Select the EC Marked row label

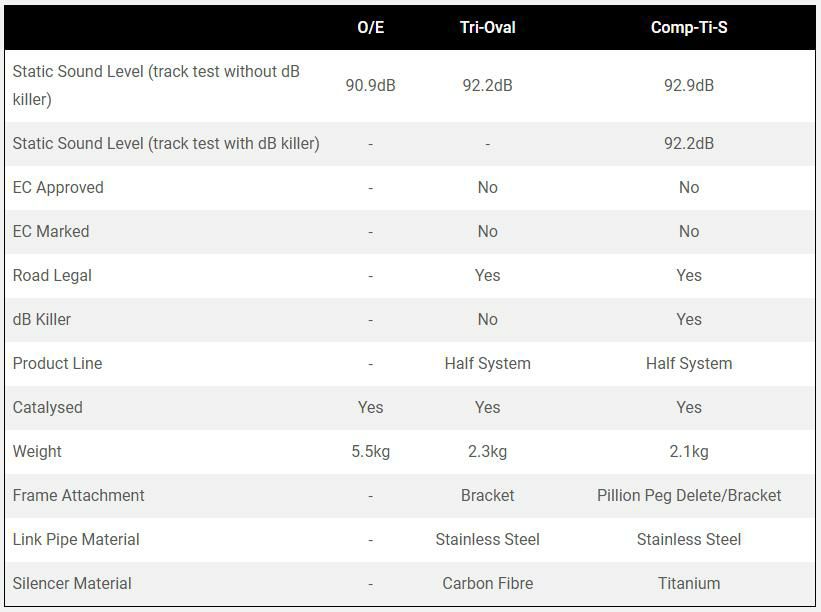[51, 232]
